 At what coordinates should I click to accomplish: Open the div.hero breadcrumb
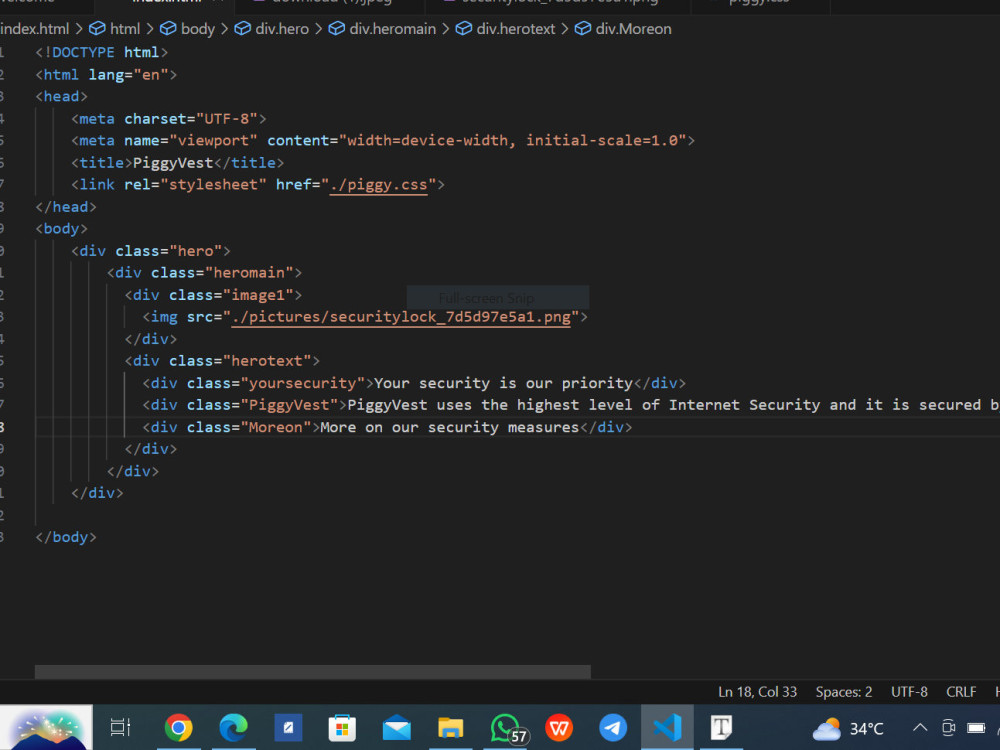coord(272,29)
